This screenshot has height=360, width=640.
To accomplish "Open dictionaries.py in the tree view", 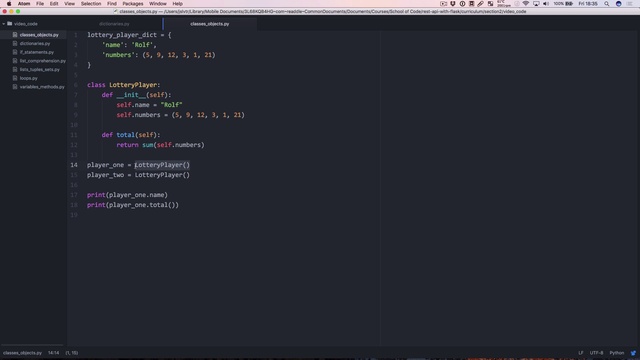I will [x=35, y=44].
